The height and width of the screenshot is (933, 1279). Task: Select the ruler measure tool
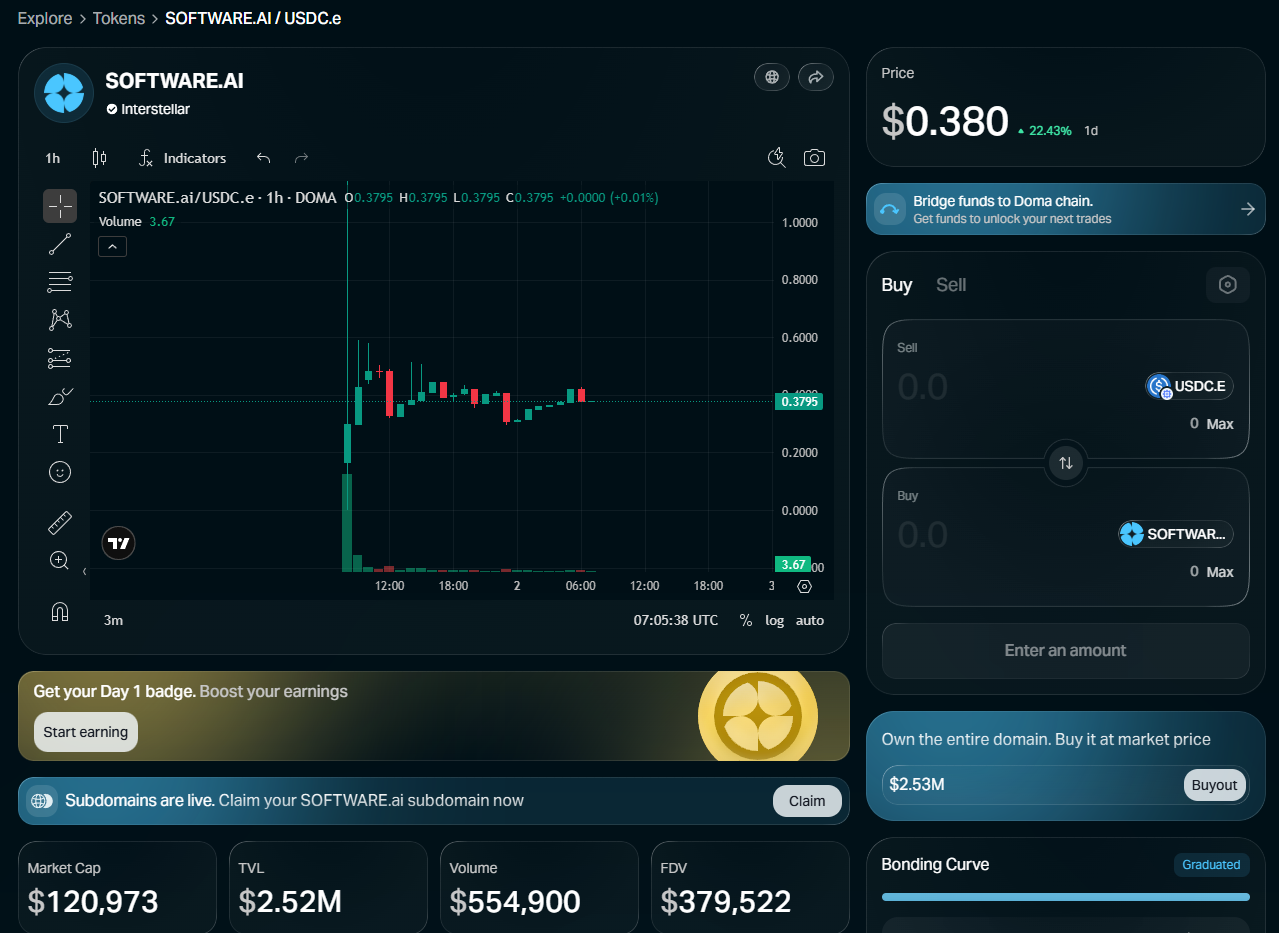(60, 522)
